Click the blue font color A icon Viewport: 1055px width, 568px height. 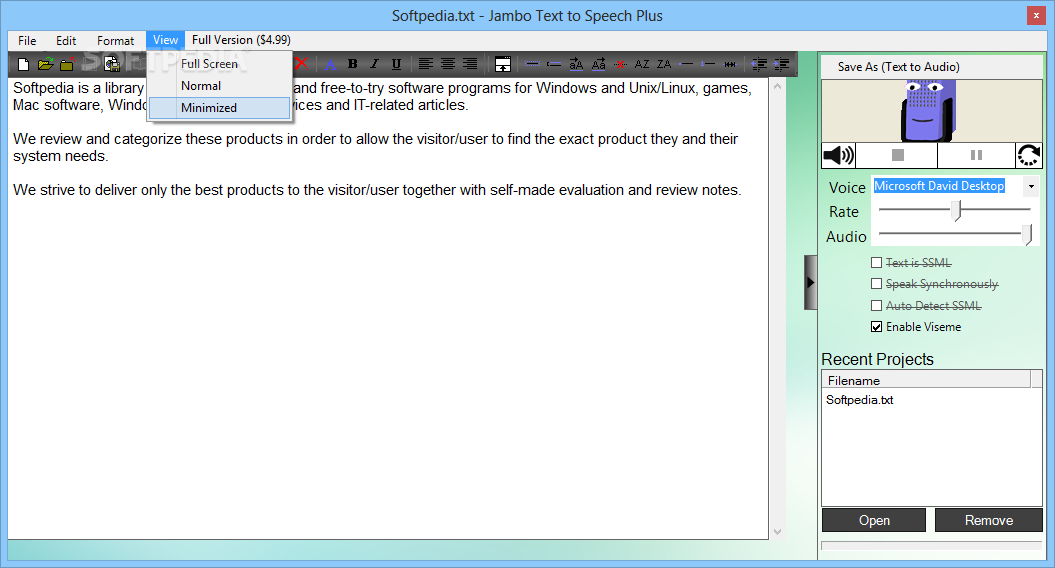(x=330, y=65)
